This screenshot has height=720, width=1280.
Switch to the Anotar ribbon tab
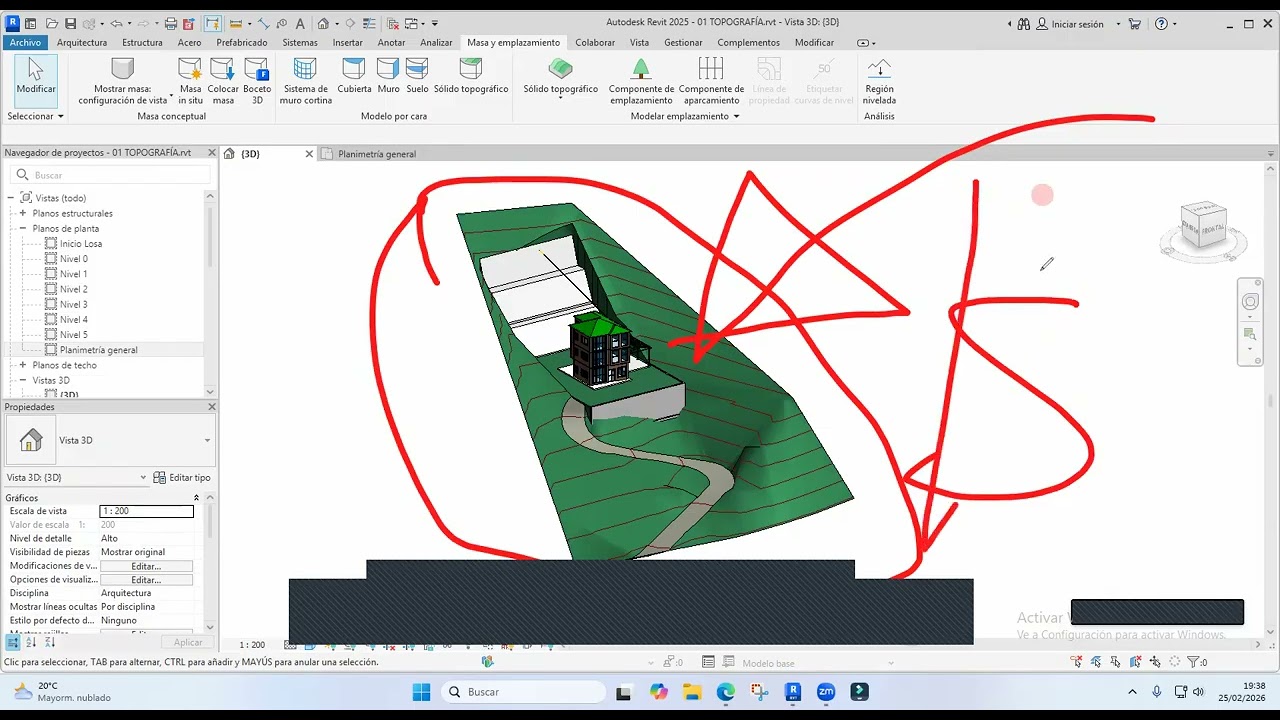click(391, 42)
